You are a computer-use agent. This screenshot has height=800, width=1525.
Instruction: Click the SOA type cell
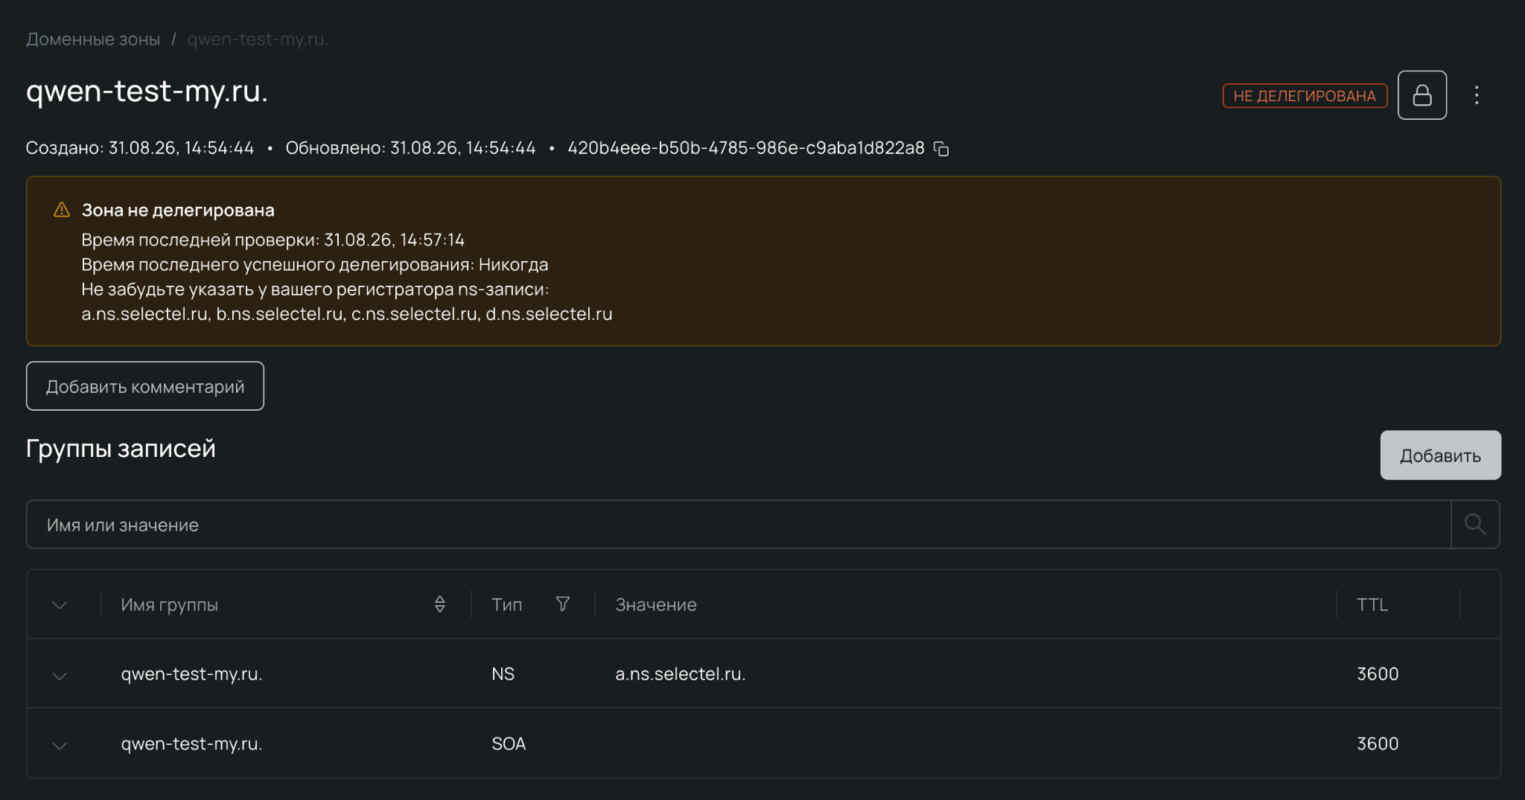click(x=509, y=744)
